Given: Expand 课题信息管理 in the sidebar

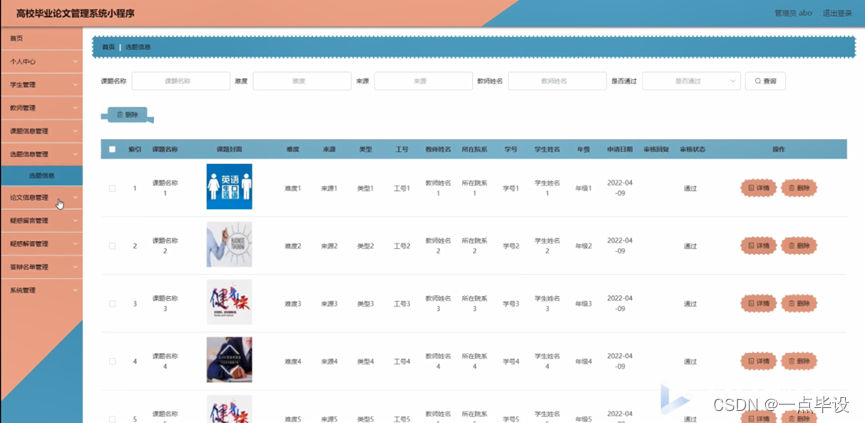Looking at the screenshot, I should [41, 131].
